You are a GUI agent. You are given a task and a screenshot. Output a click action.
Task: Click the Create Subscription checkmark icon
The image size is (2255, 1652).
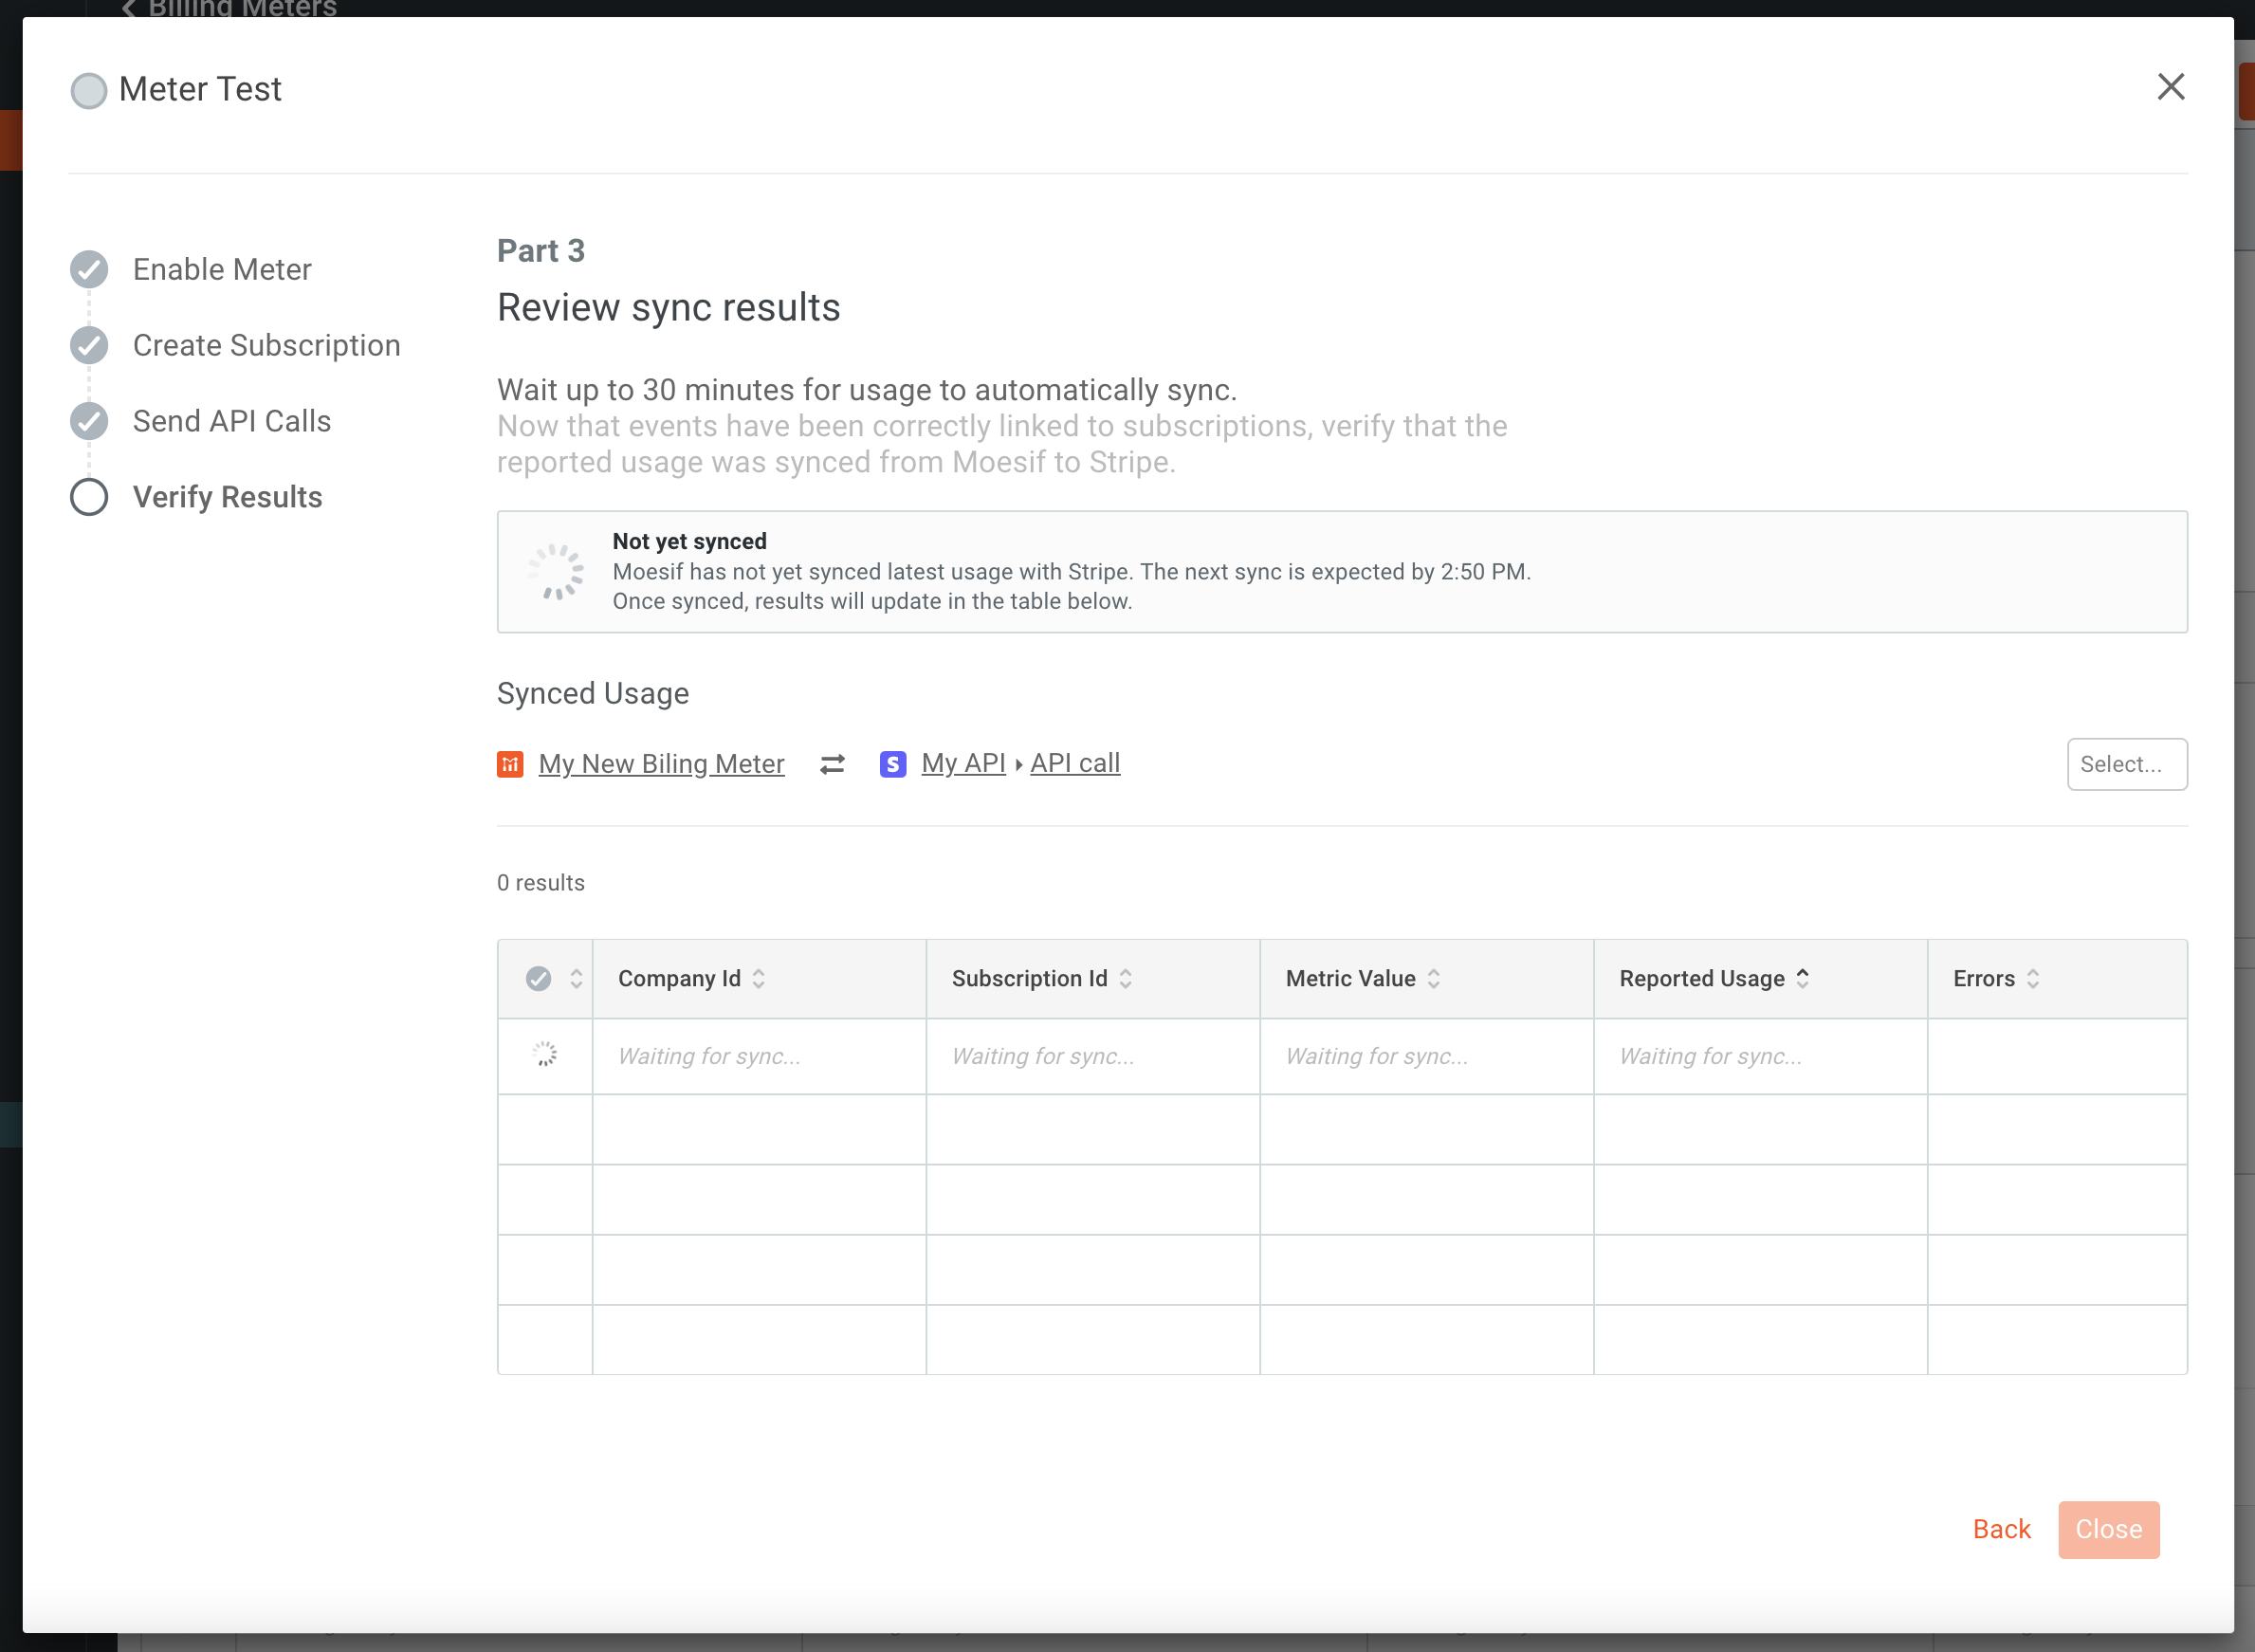[x=89, y=345]
